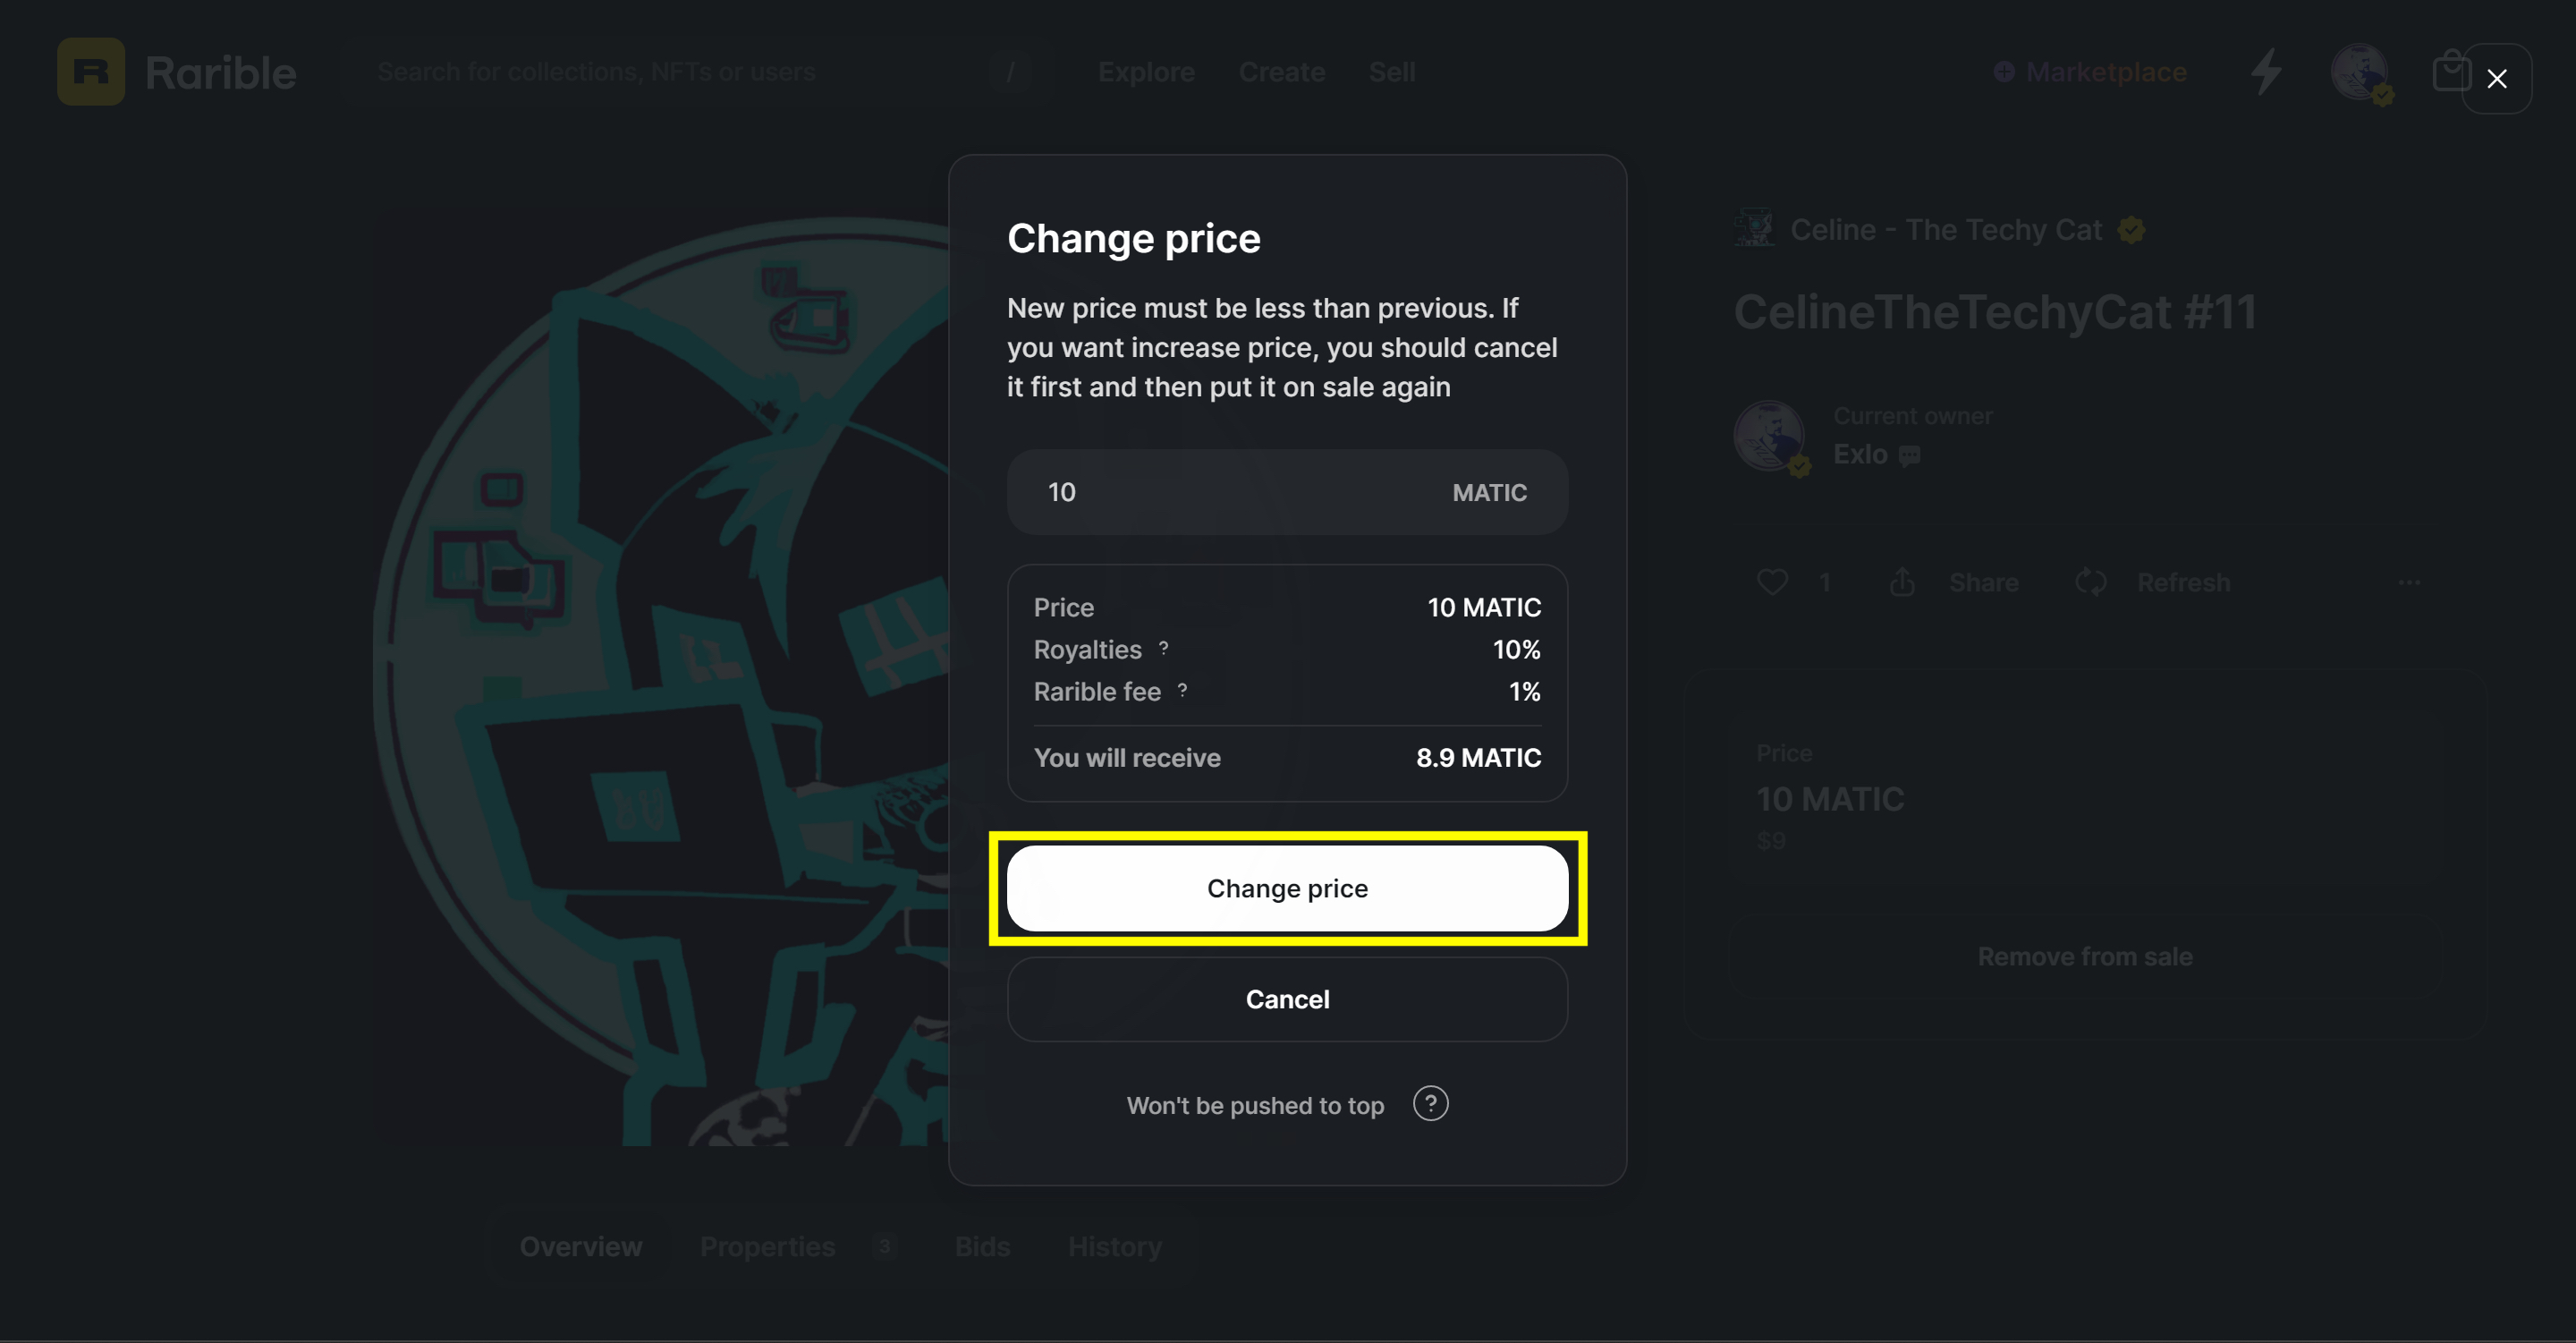Image resolution: width=2576 pixels, height=1343 pixels.
Task: Switch to the Properties tab
Action: (767, 1246)
